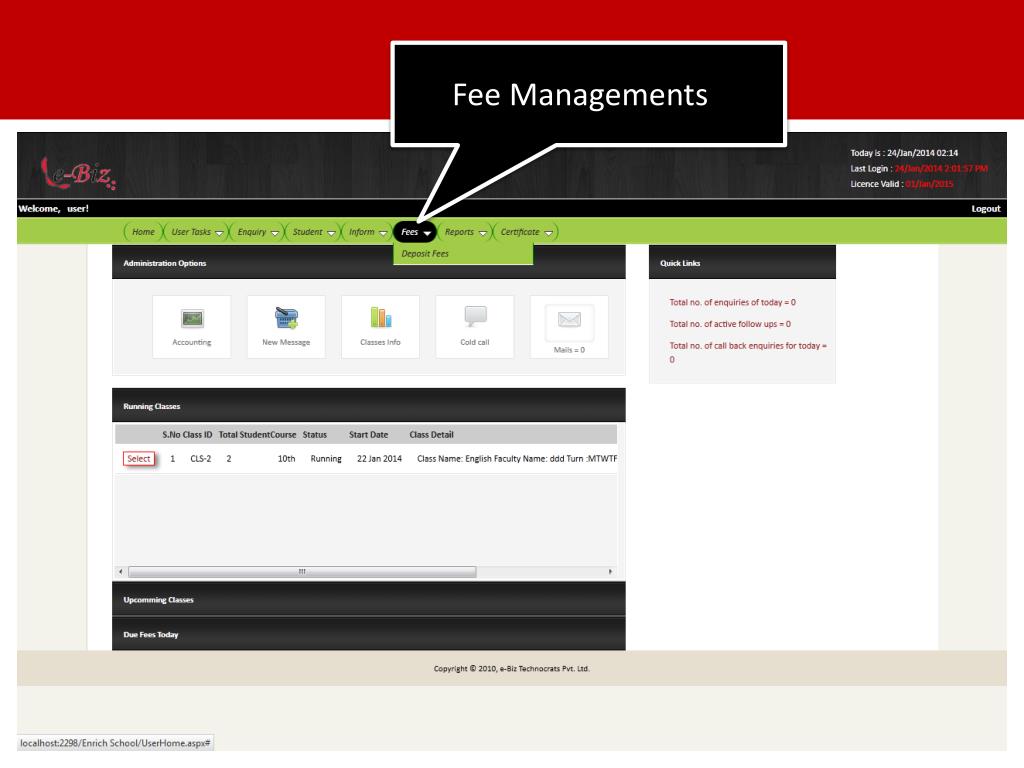Click the CLS-2 cell

tap(200, 458)
